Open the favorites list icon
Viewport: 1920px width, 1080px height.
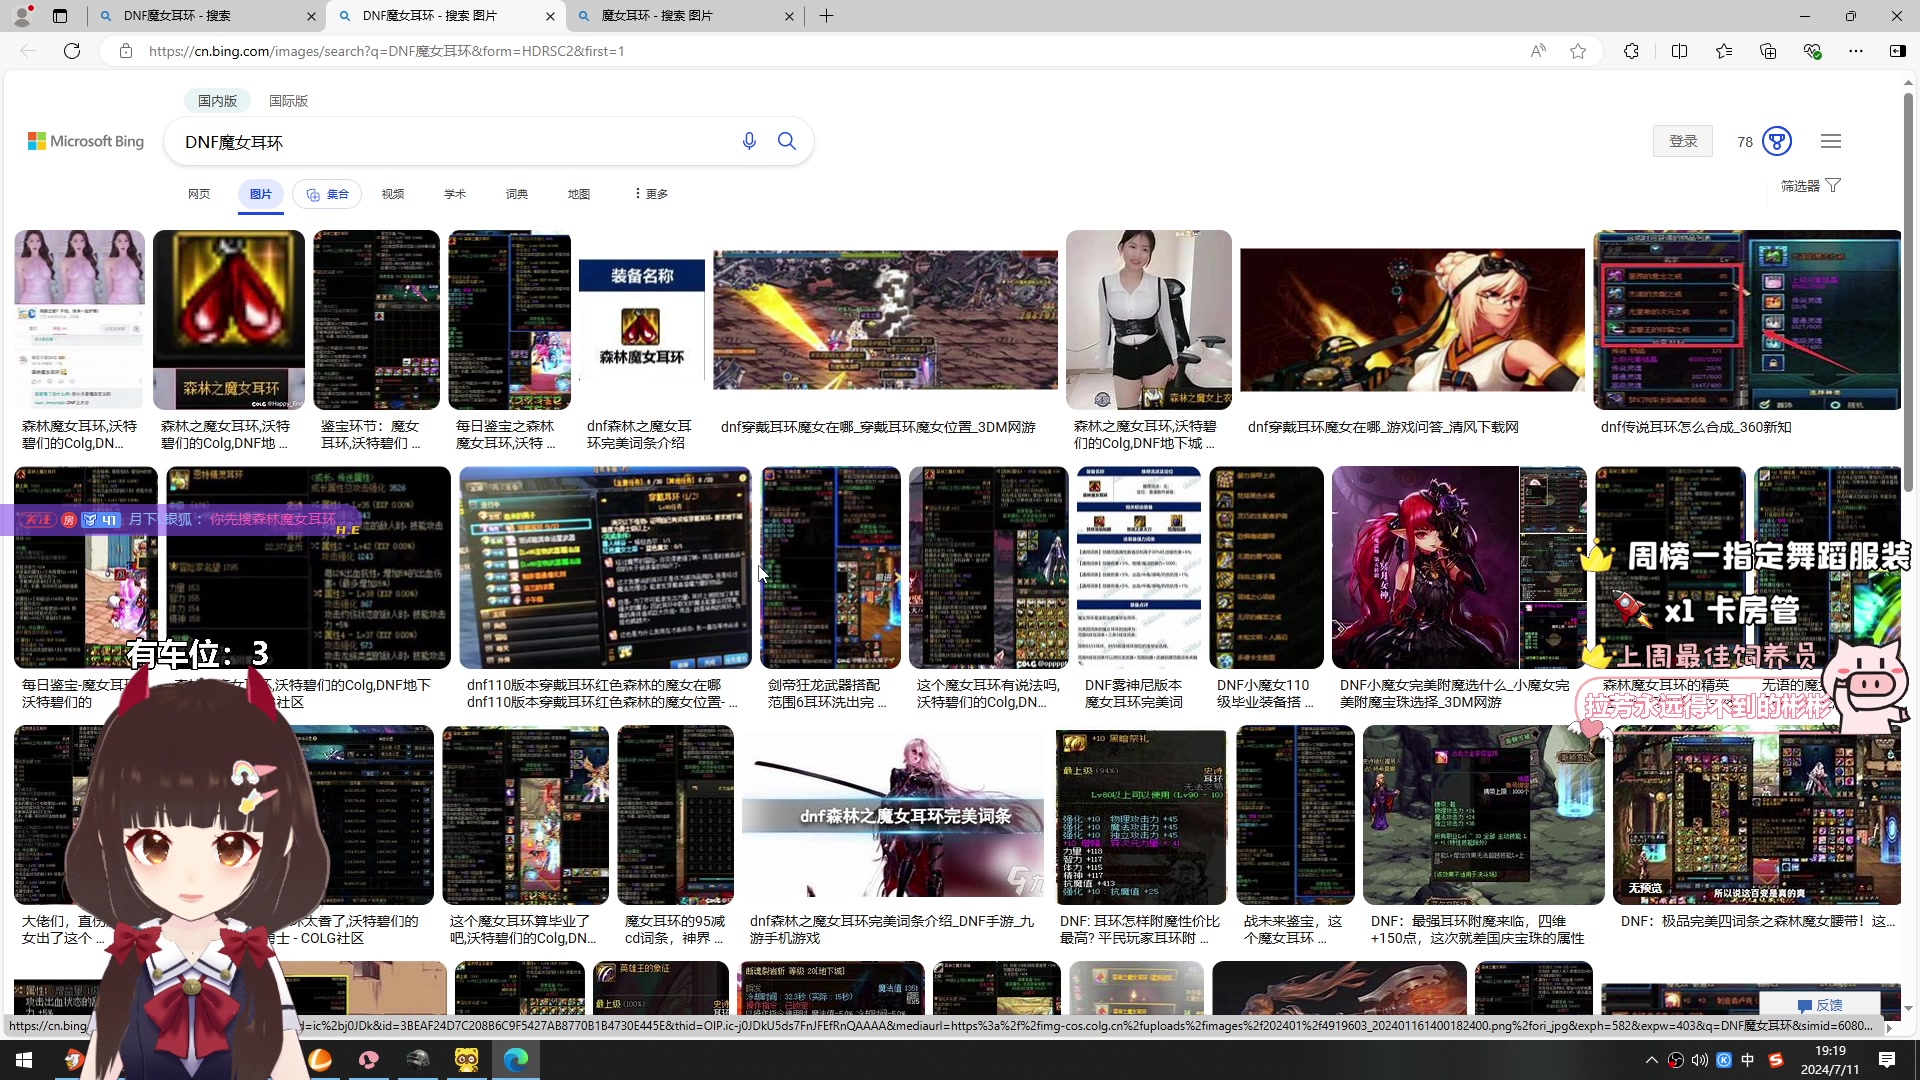(x=1724, y=51)
